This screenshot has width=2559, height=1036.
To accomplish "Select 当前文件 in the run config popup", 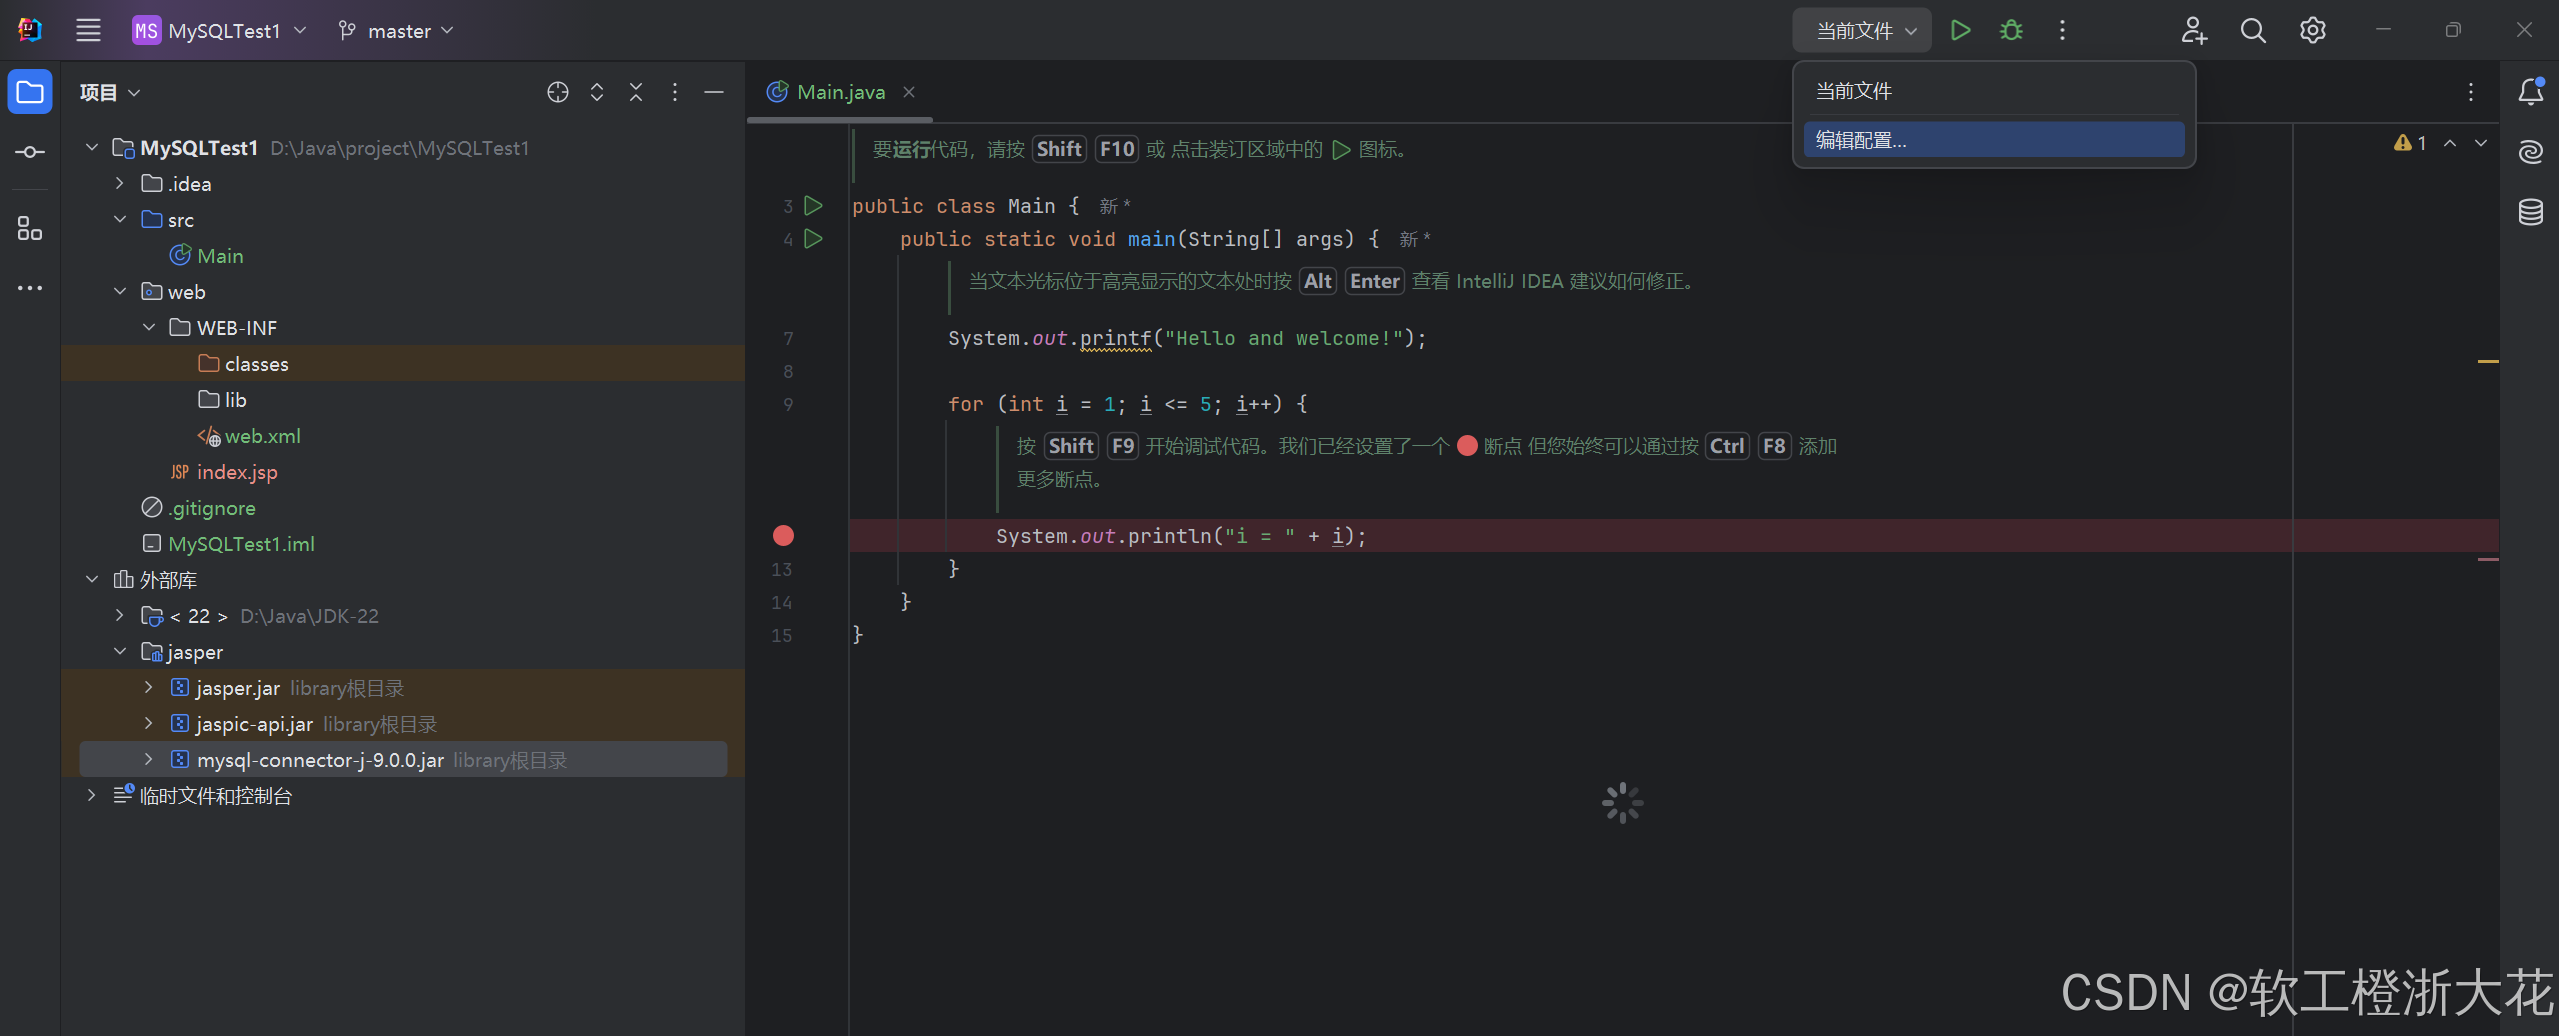I will click(x=1993, y=91).
